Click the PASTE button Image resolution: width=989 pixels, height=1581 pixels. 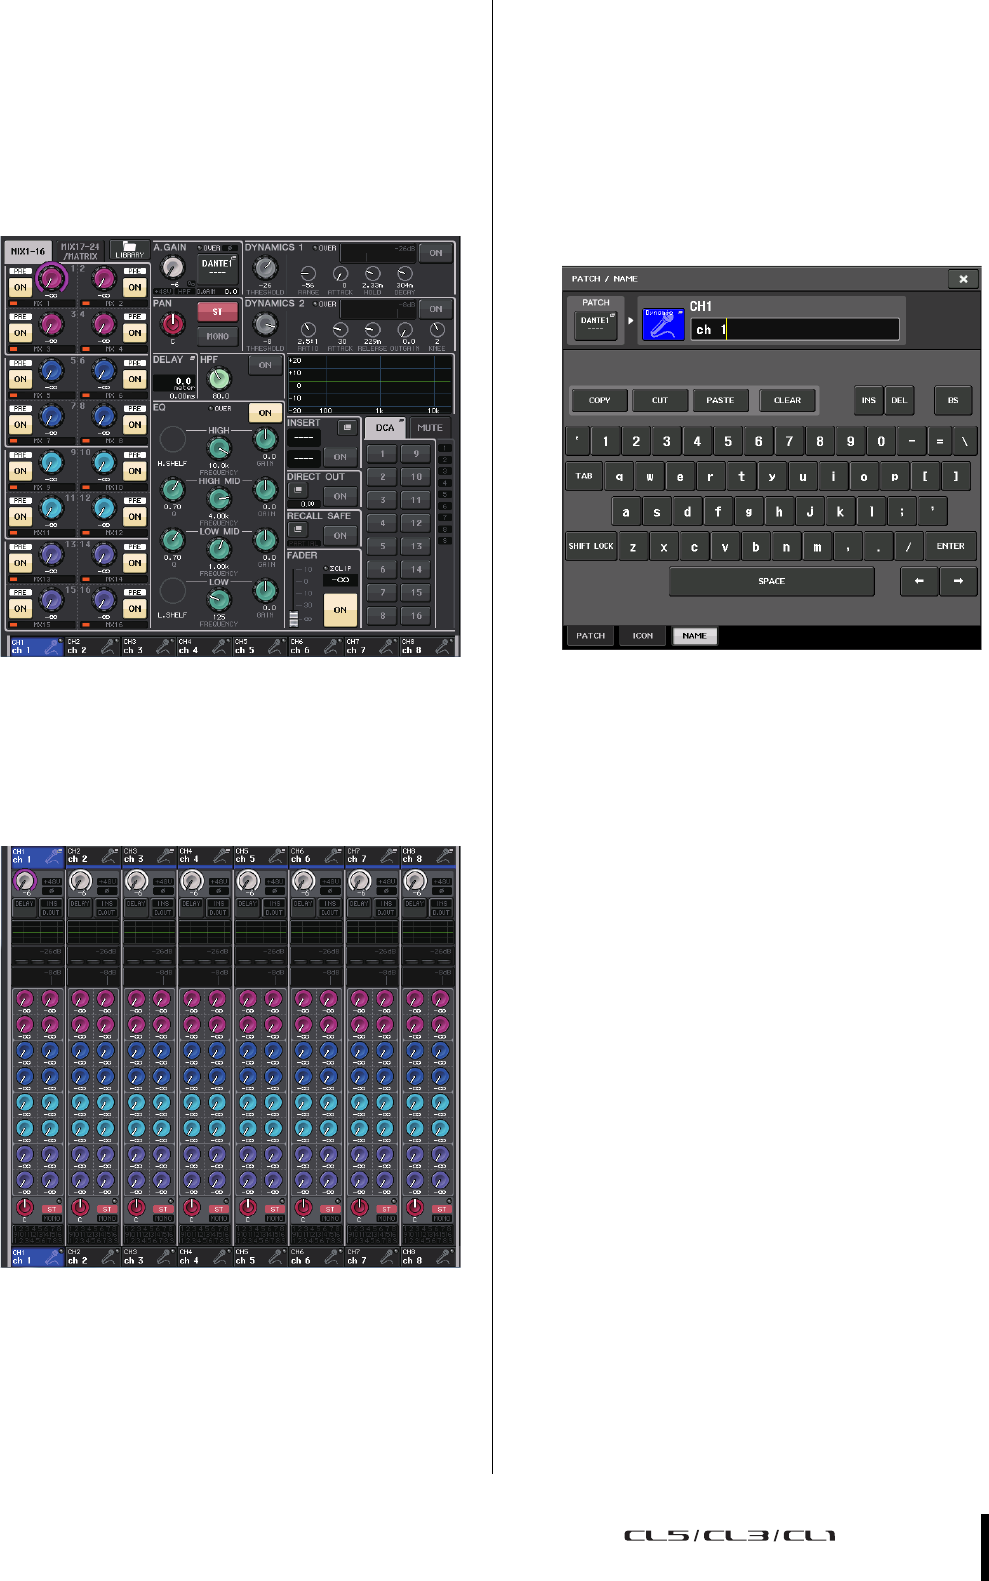click(720, 400)
